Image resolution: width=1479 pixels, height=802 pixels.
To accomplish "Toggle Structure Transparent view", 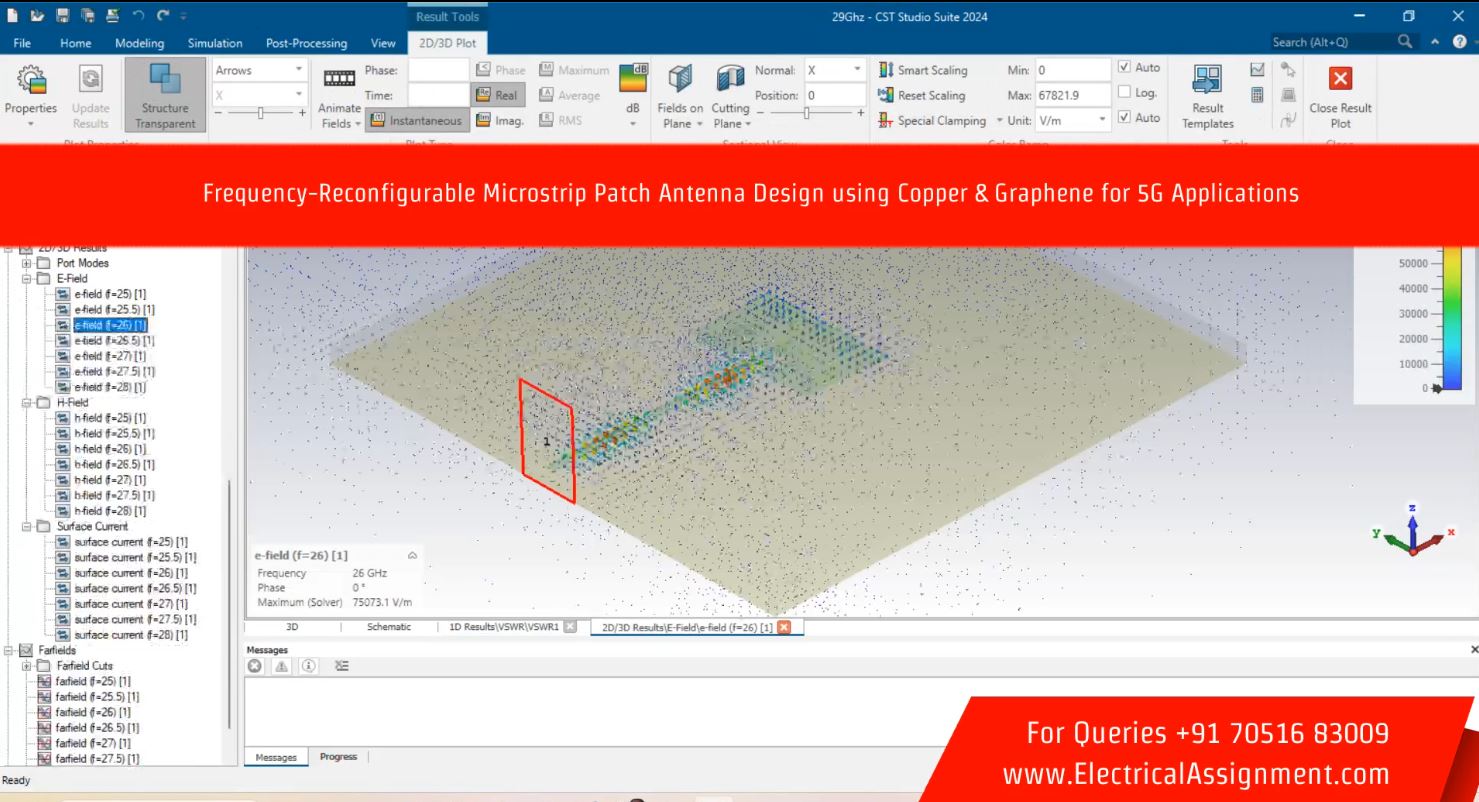I will click(x=164, y=96).
